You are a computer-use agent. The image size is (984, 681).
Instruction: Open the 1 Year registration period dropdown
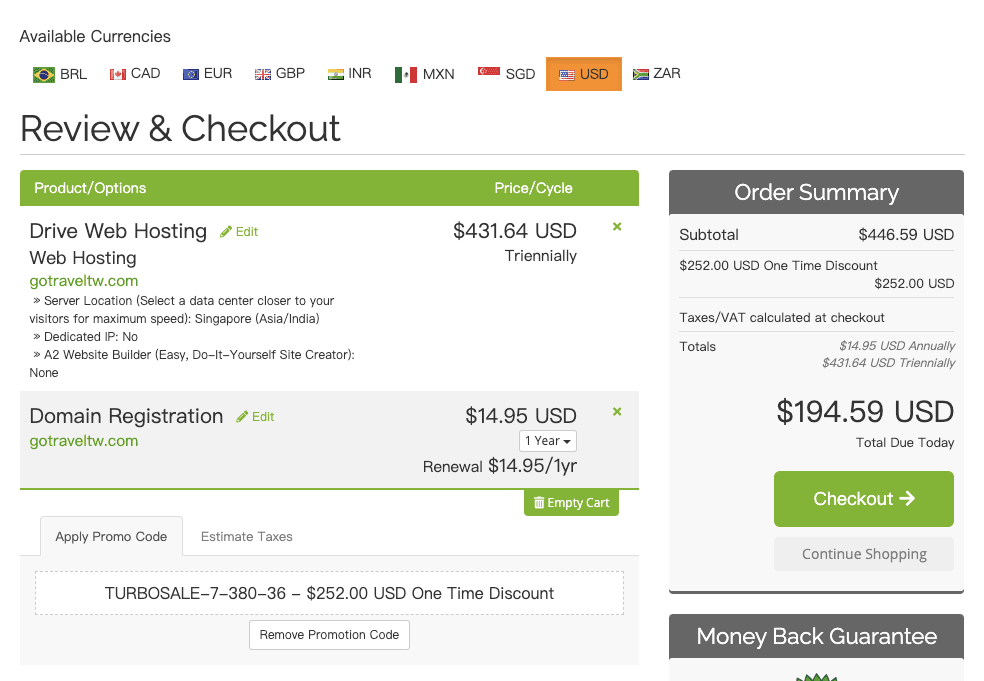pyautogui.click(x=548, y=441)
